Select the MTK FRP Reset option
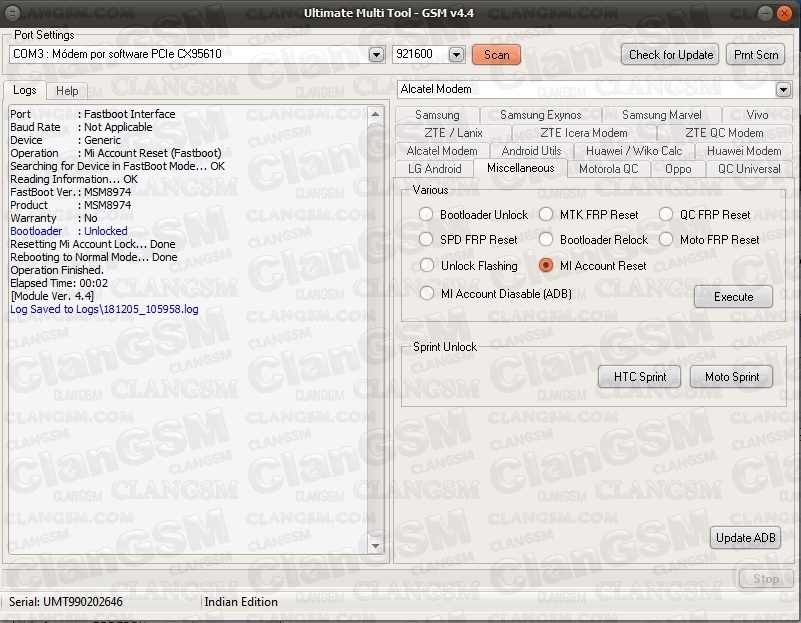The image size is (801, 623). tap(546, 214)
